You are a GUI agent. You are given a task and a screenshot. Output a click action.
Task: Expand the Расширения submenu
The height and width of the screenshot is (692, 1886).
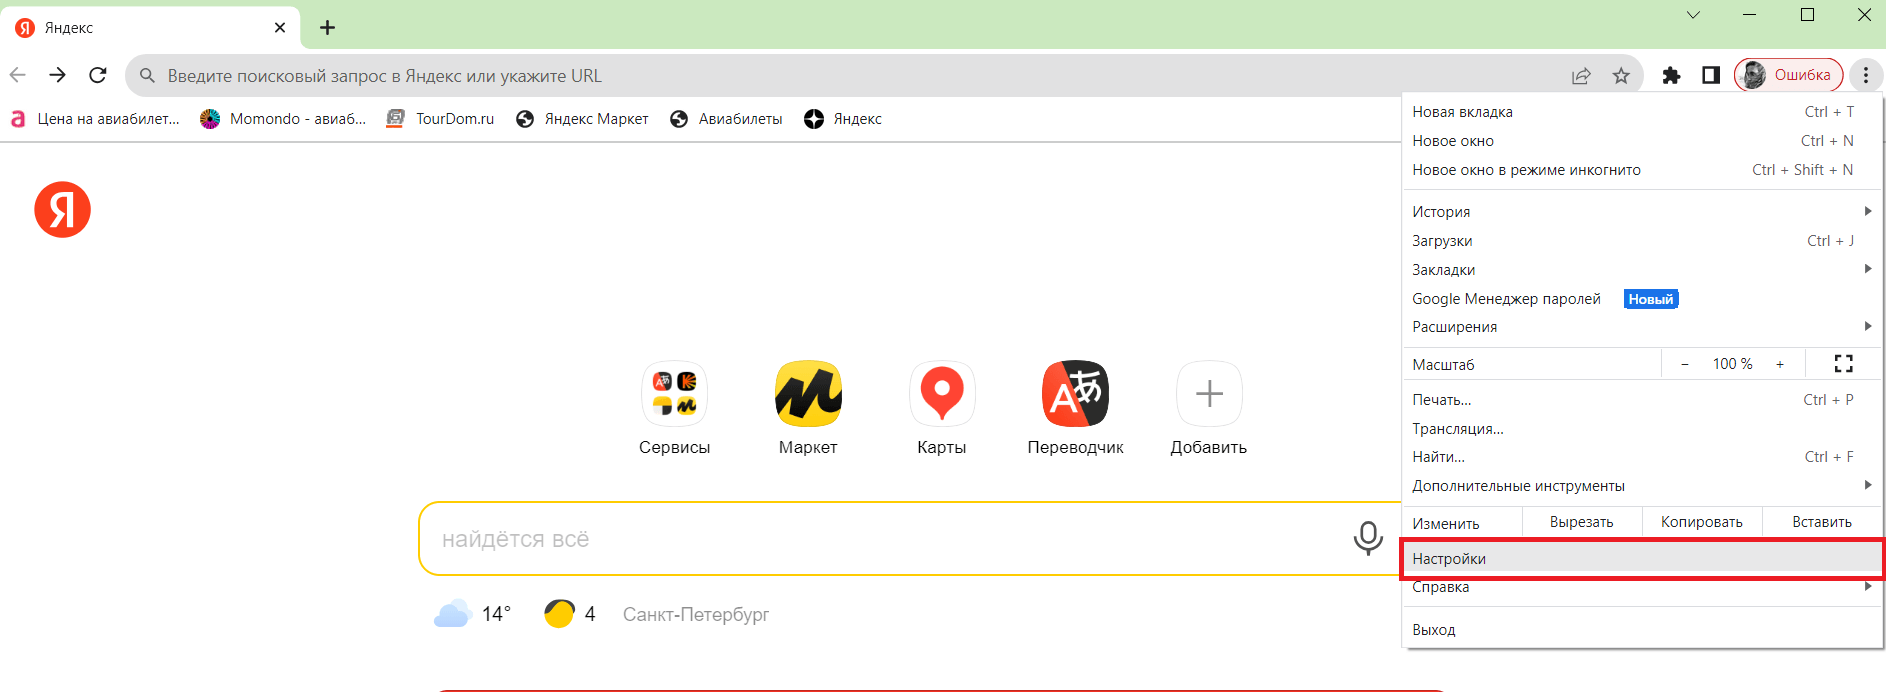pyautogui.click(x=1642, y=327)
